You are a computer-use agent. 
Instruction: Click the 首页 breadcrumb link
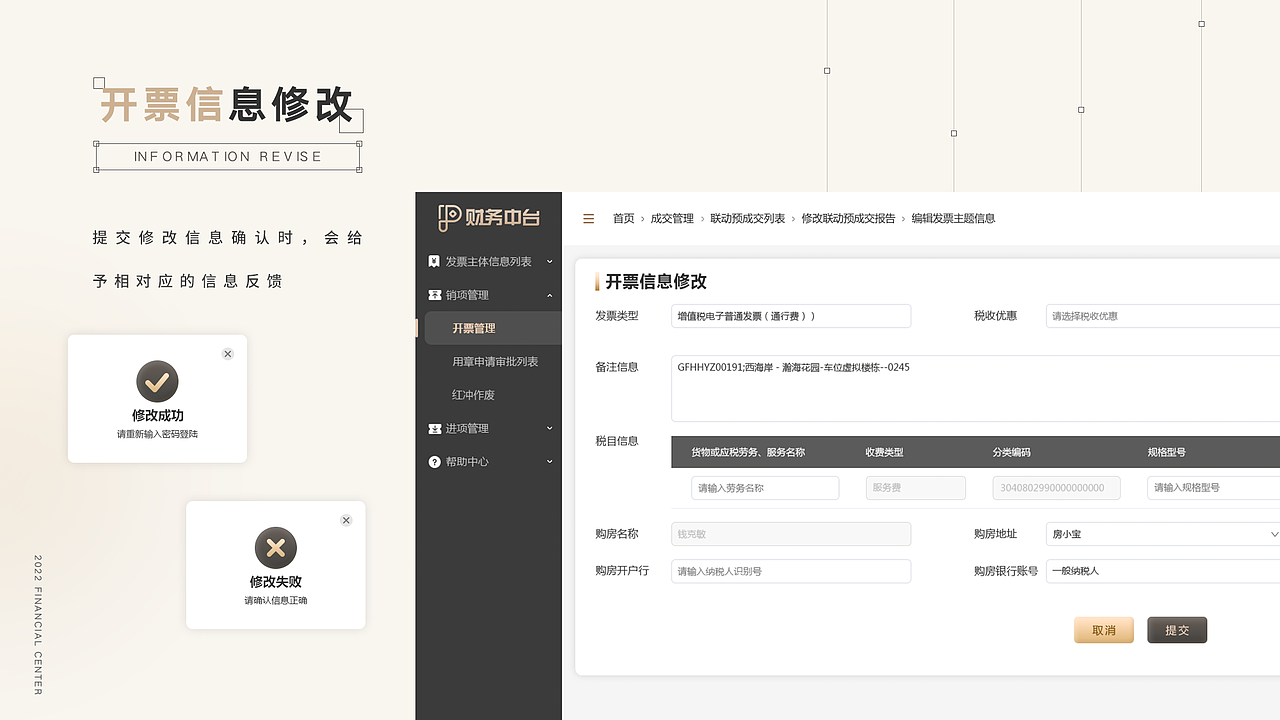[623, 218]
